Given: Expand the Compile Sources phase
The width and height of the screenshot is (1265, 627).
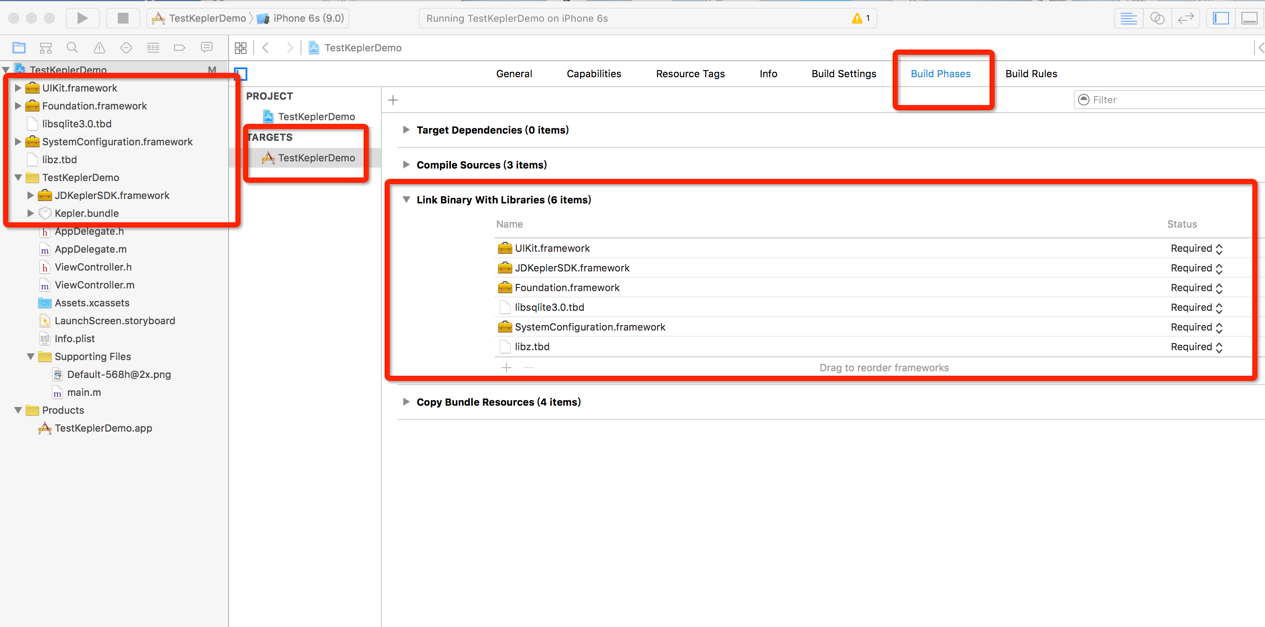Looking at the screenshot, I should click(x=406, y=165).
